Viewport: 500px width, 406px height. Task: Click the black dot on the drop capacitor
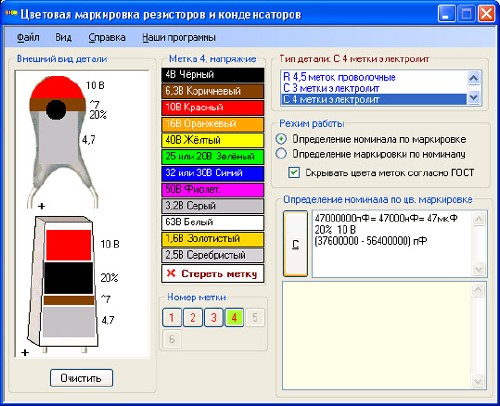tap(56, 110)
